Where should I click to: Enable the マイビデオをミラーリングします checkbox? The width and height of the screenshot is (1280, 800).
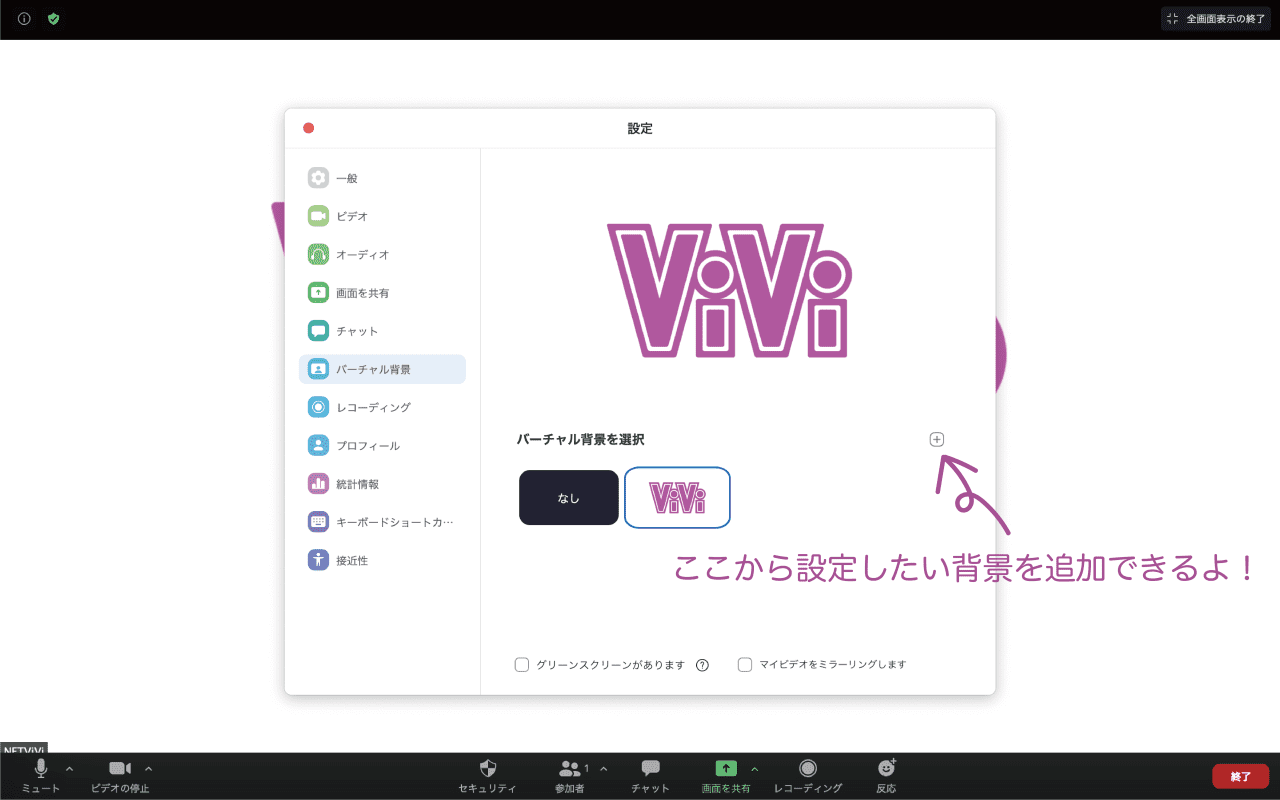(745, 664)
